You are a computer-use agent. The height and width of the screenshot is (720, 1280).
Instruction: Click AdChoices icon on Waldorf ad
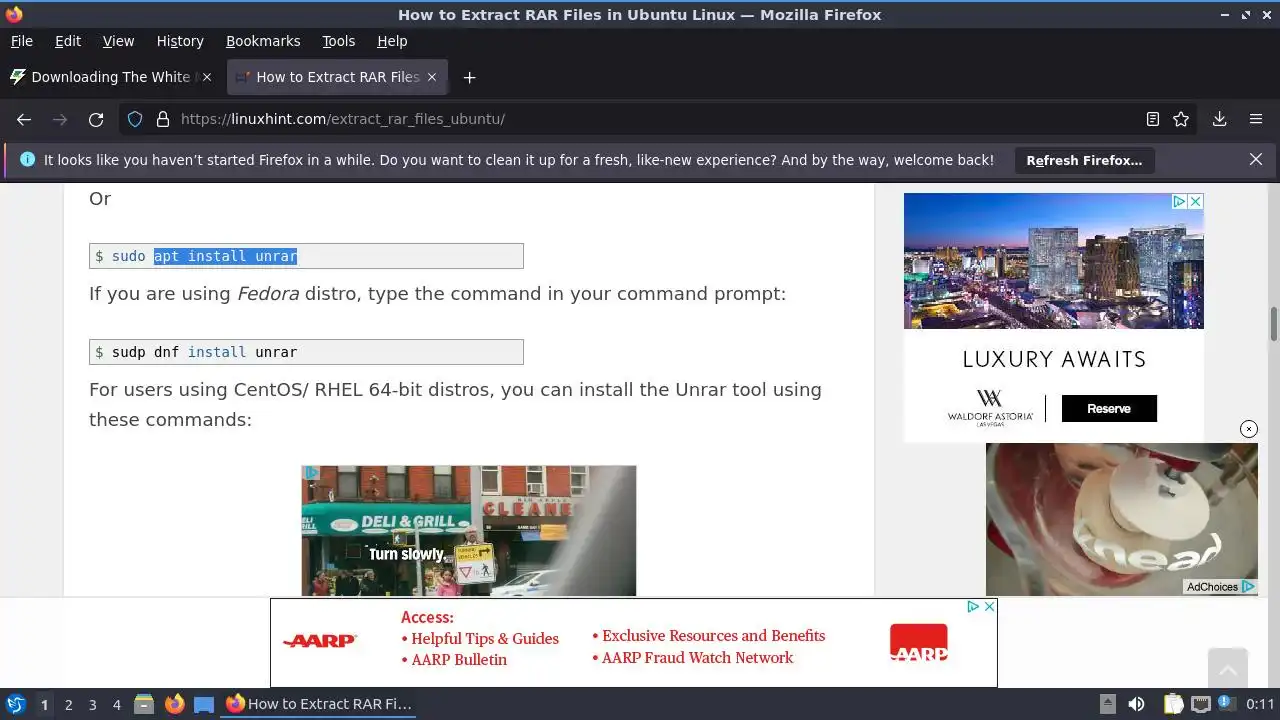point(1179,201)
